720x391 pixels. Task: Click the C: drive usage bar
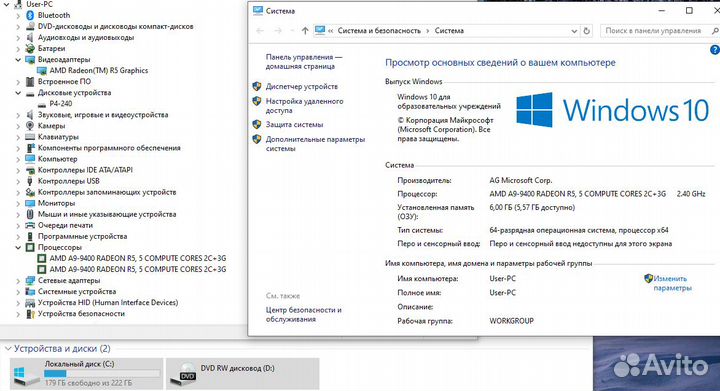coord(102,374)
